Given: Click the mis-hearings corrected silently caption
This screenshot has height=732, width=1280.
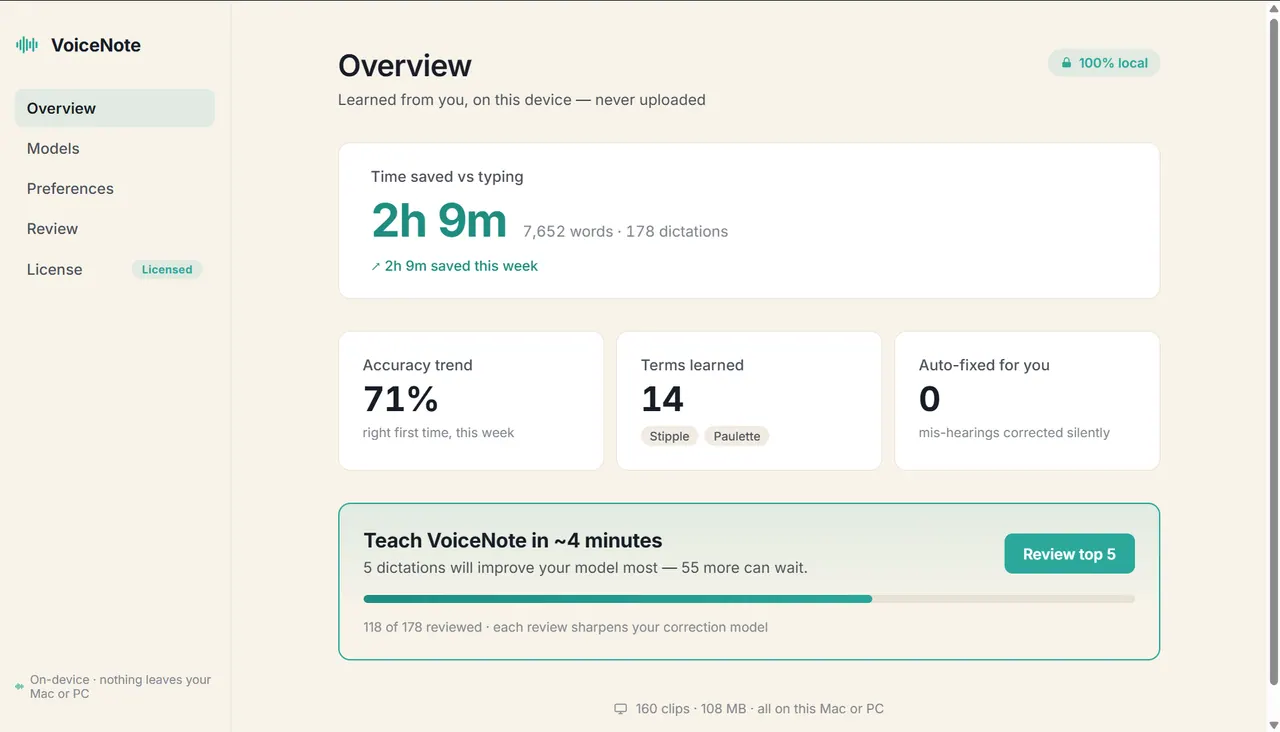Looking at the screenshot, I should point(1014,433).
